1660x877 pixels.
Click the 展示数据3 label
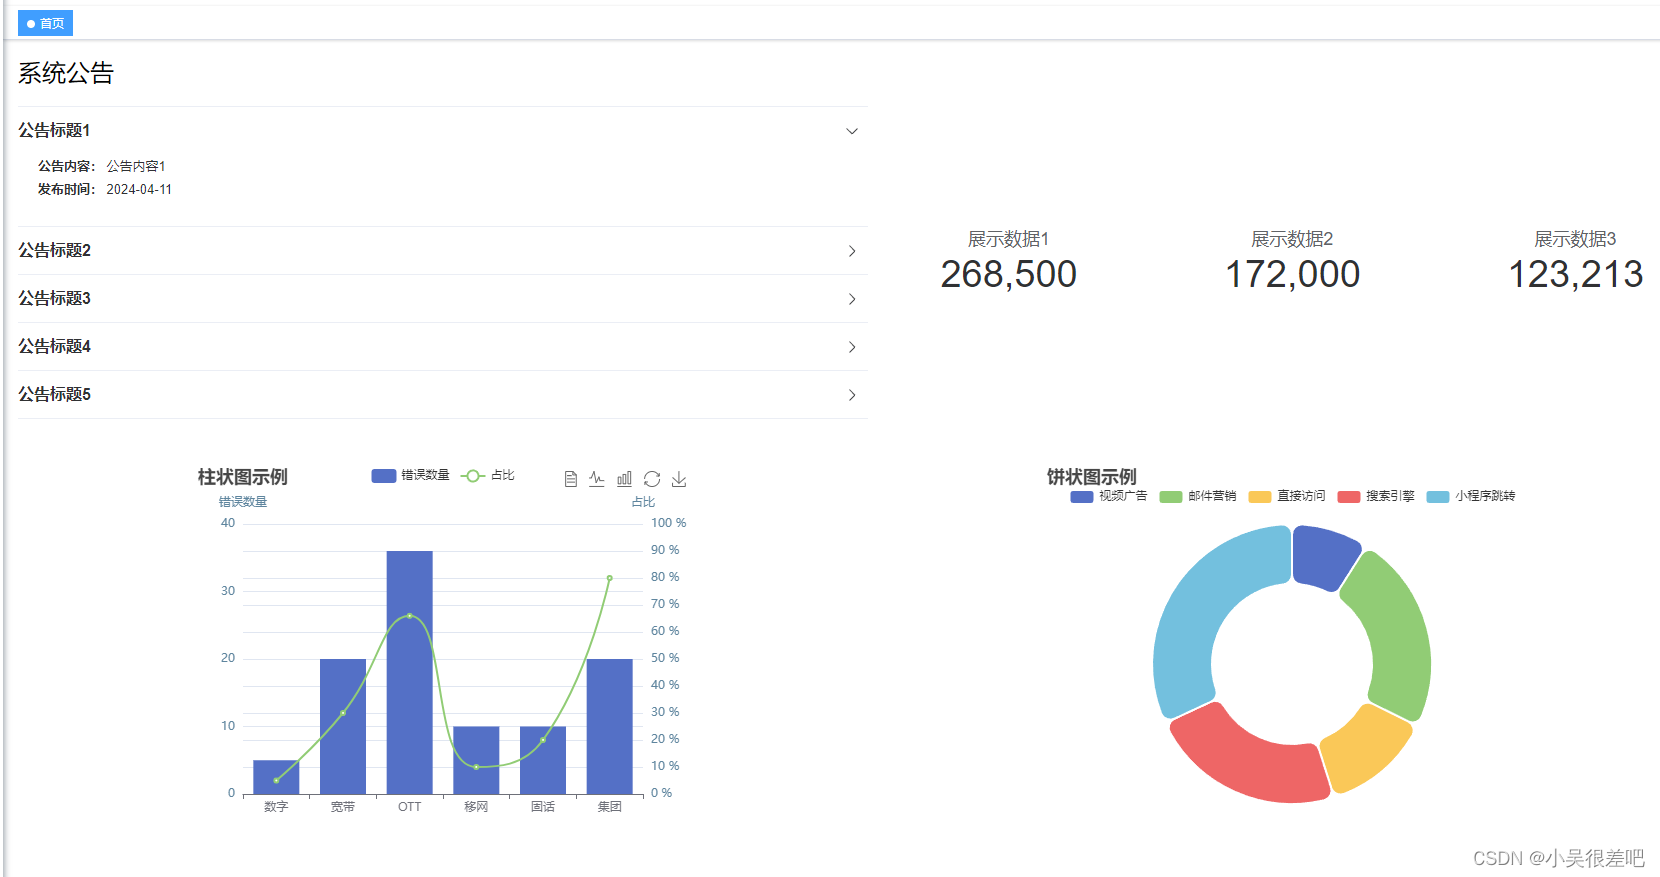1575,239
